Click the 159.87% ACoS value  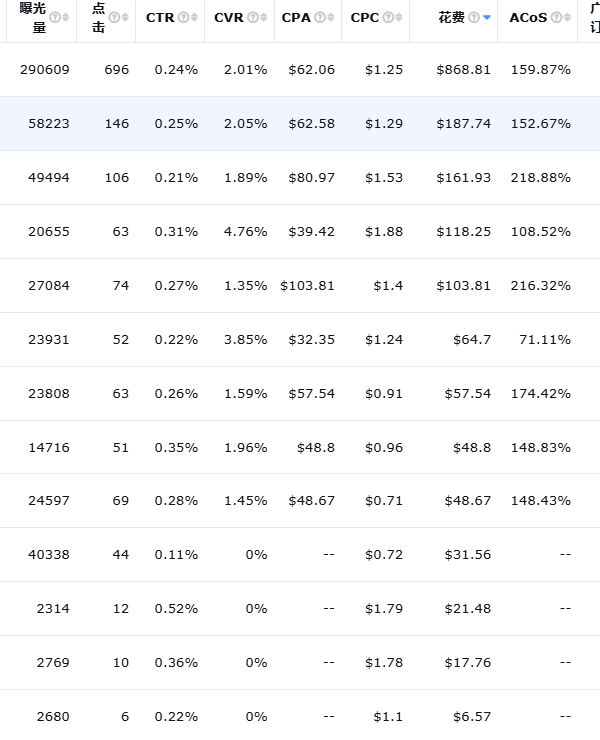click(540, 70)
